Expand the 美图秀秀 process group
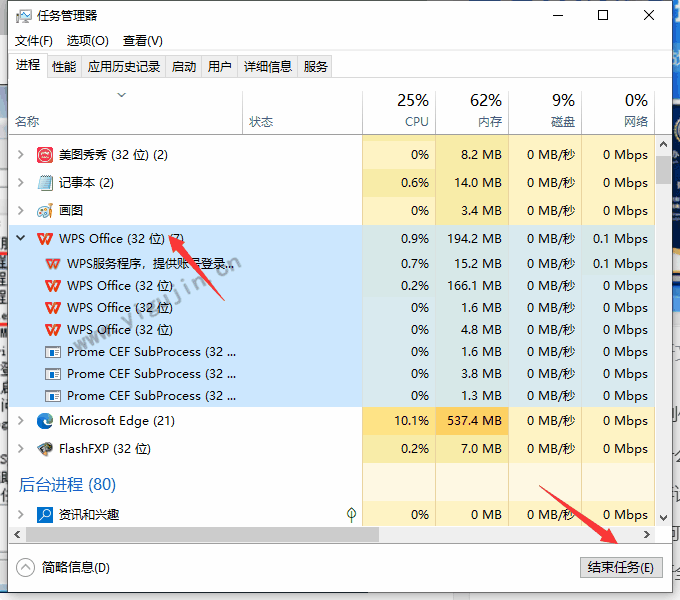 point(20,154)
